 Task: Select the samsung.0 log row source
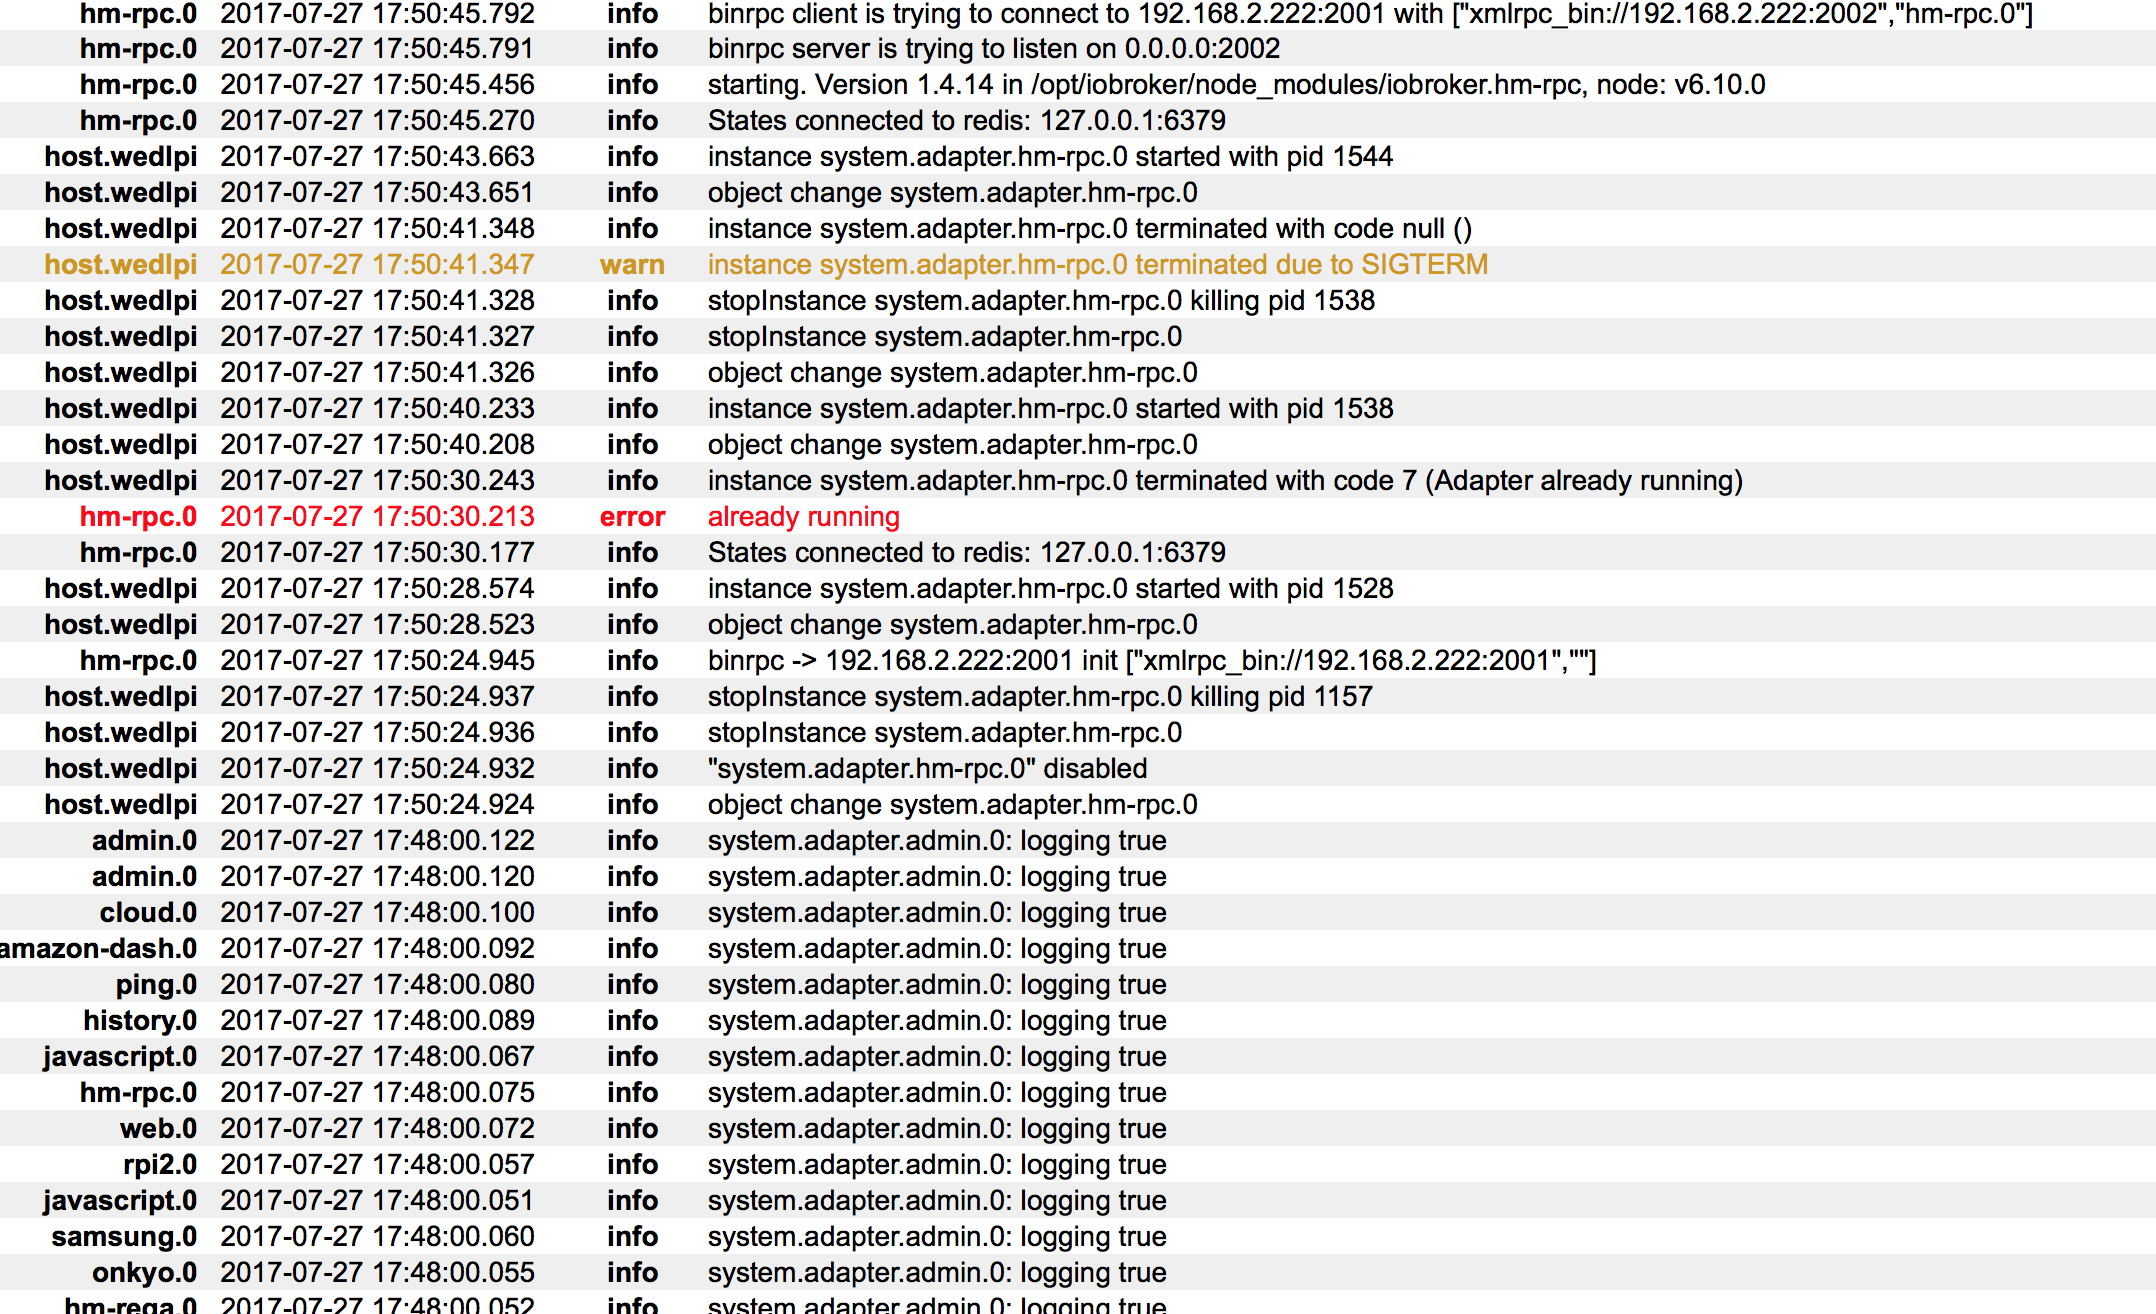click(124, 1236)
